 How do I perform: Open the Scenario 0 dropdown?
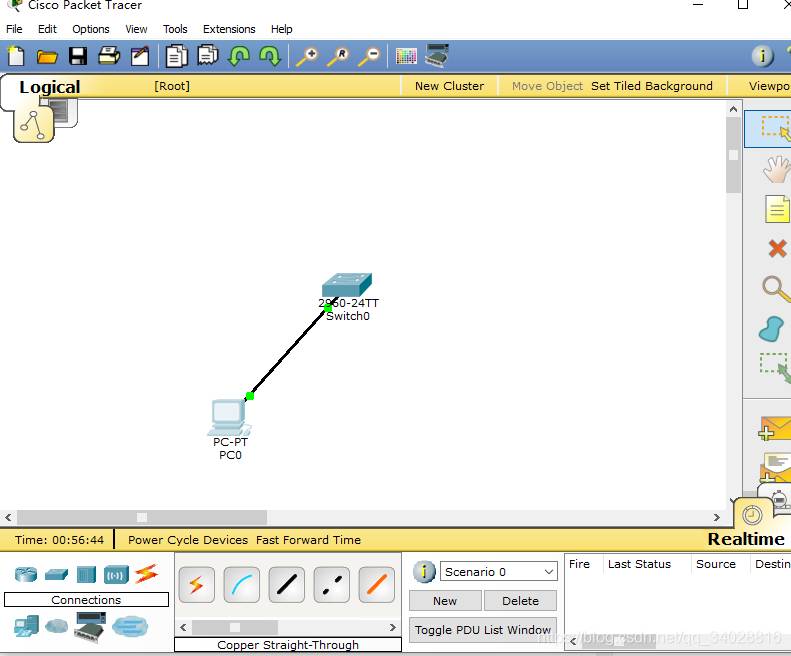498,572
